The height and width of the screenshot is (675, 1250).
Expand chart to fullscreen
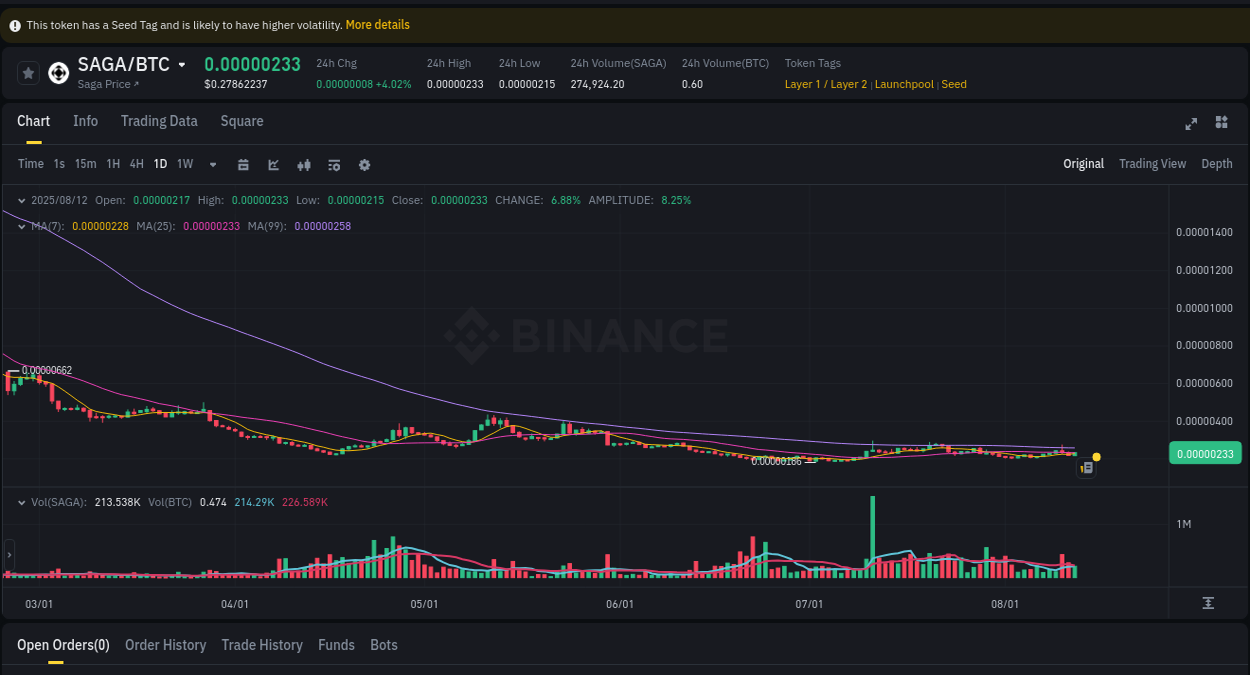point(1191,123)
